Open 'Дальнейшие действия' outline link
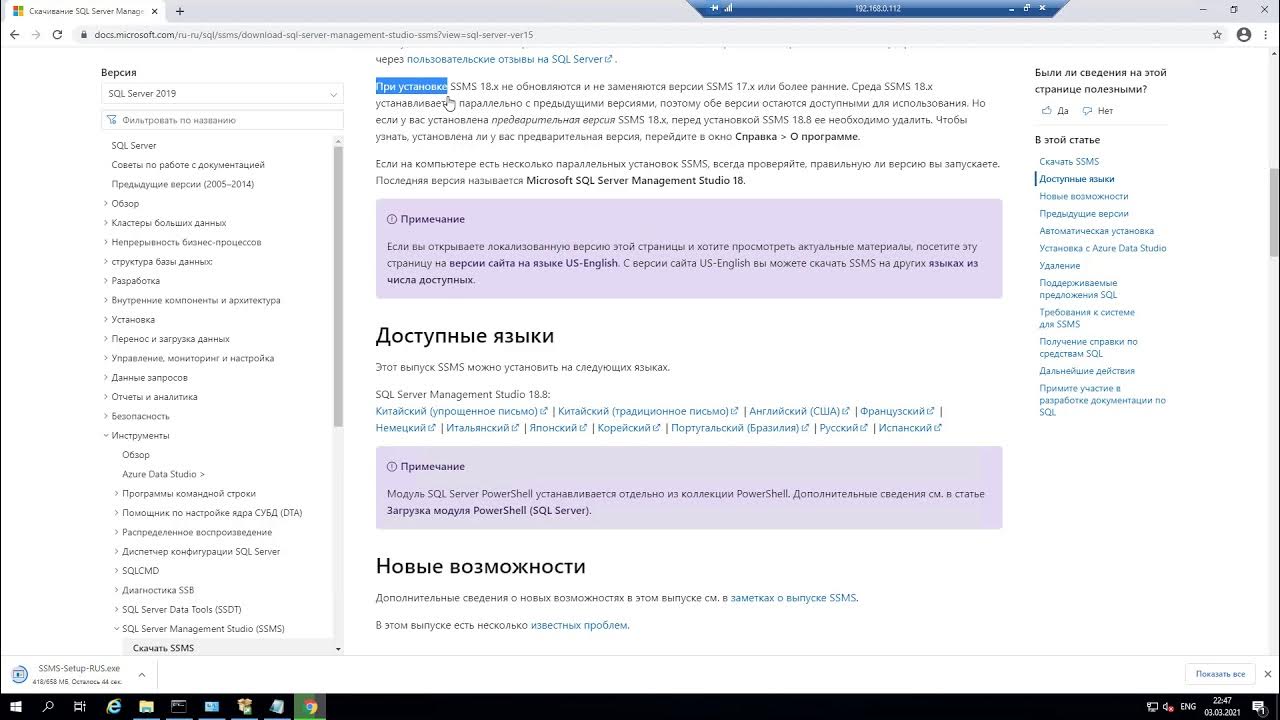 [1087, 371]
